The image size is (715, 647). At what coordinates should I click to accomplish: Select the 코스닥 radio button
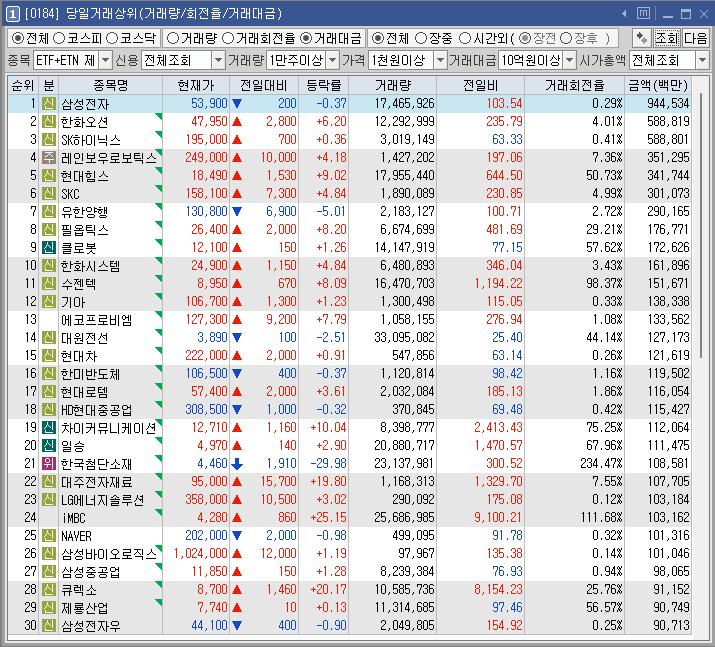112,38
